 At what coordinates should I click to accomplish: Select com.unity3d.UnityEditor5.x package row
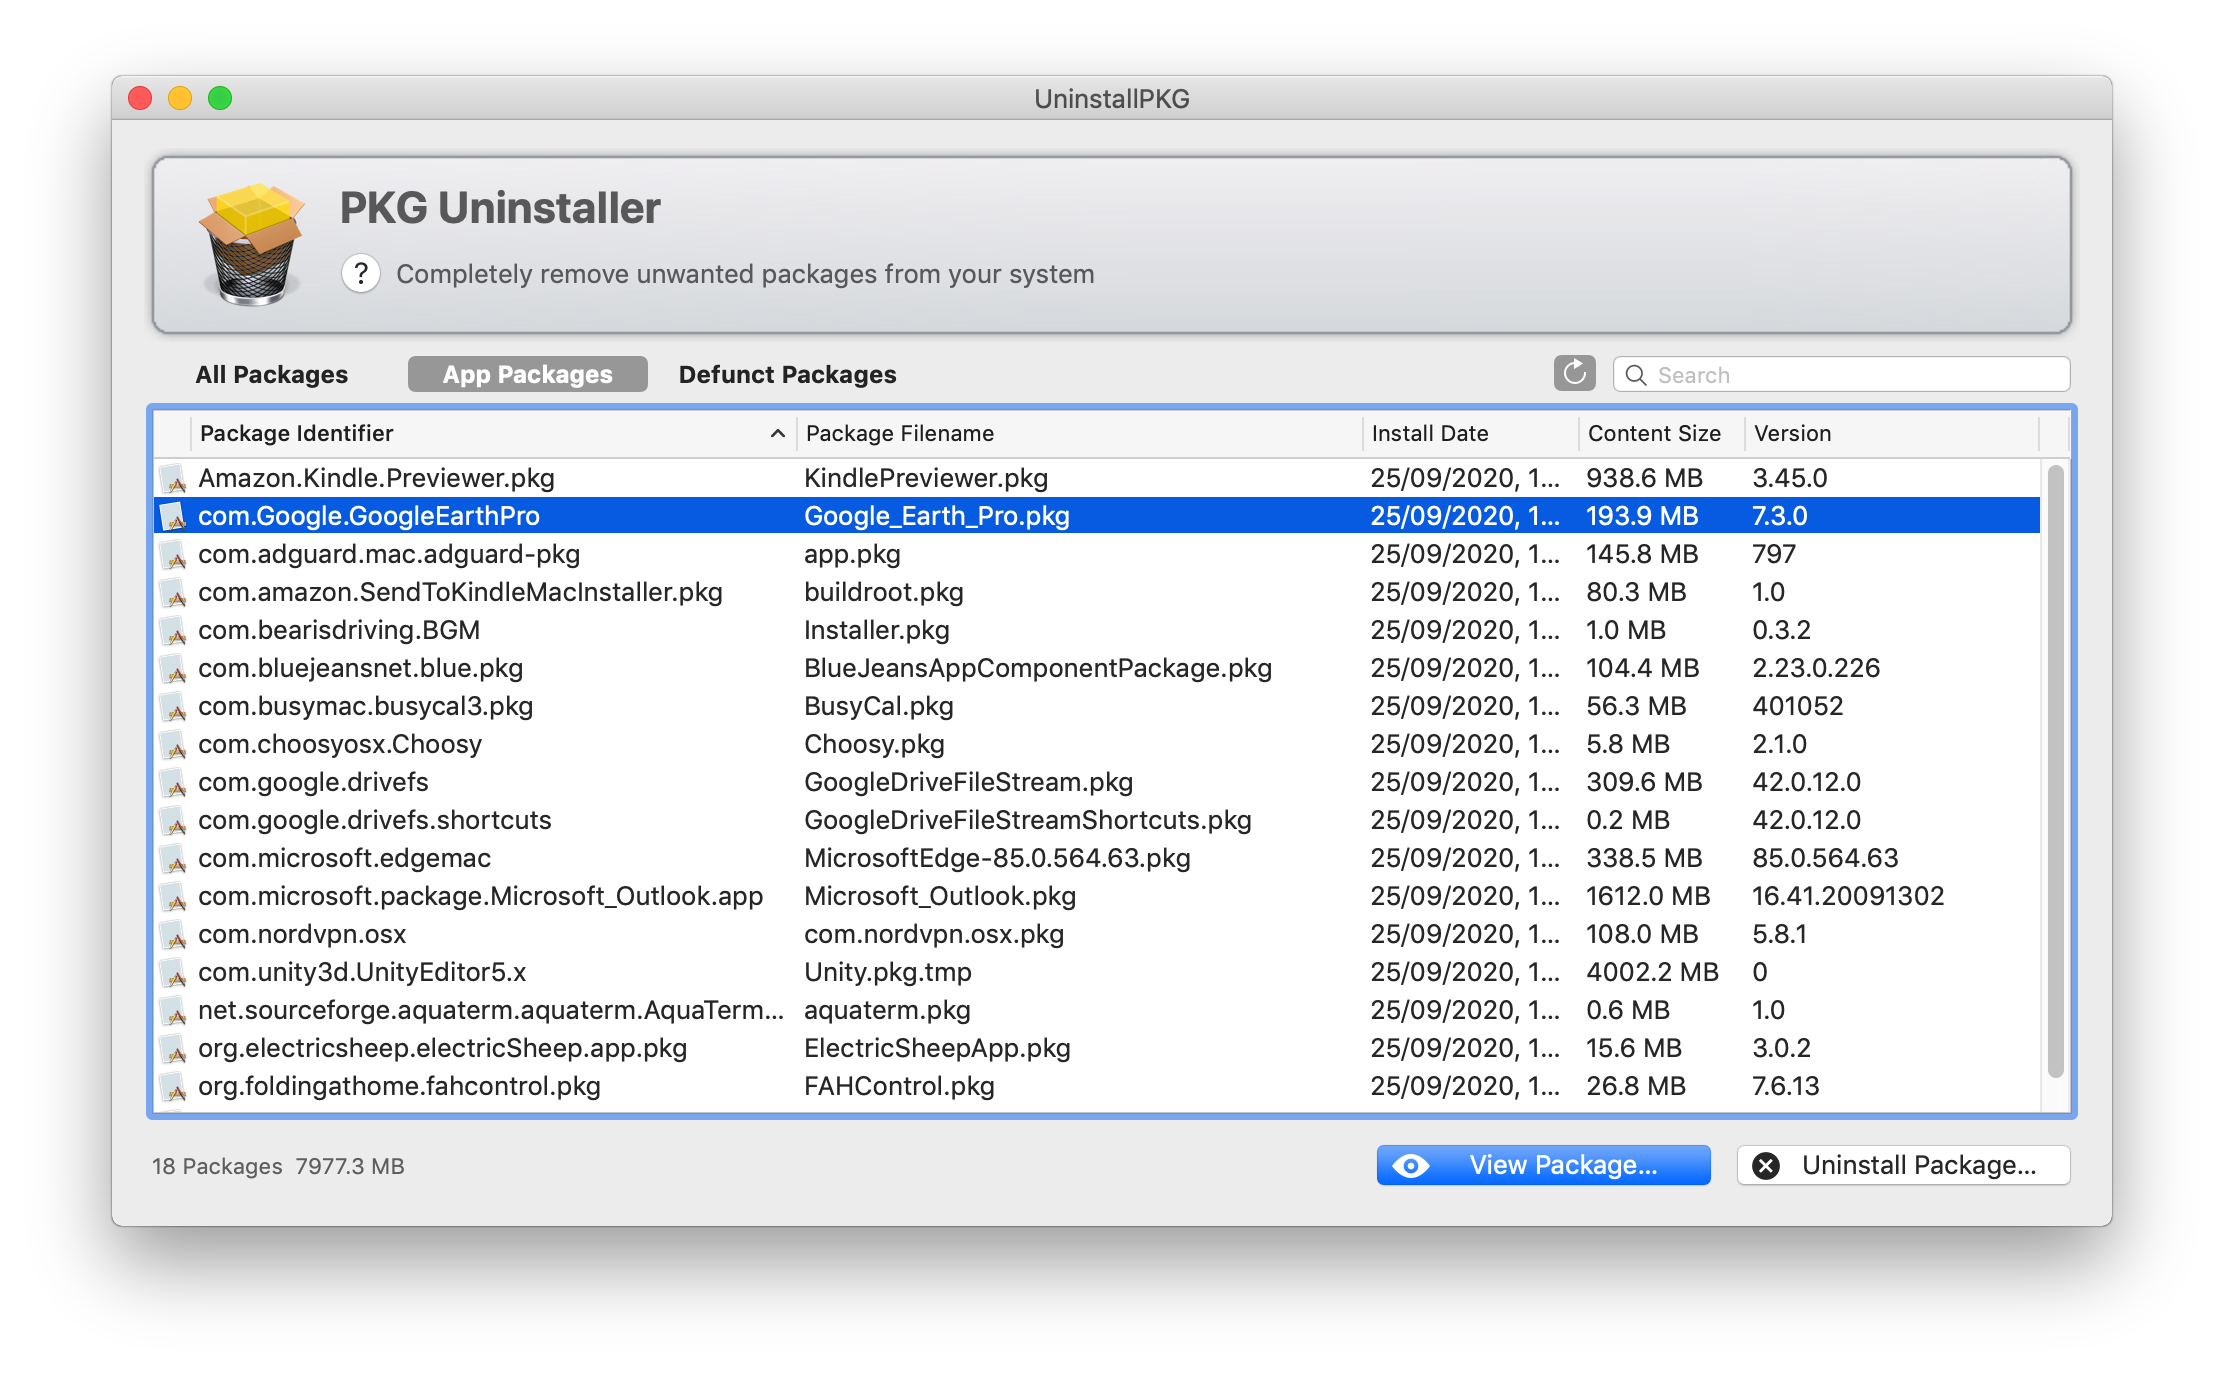point(1102,974)
